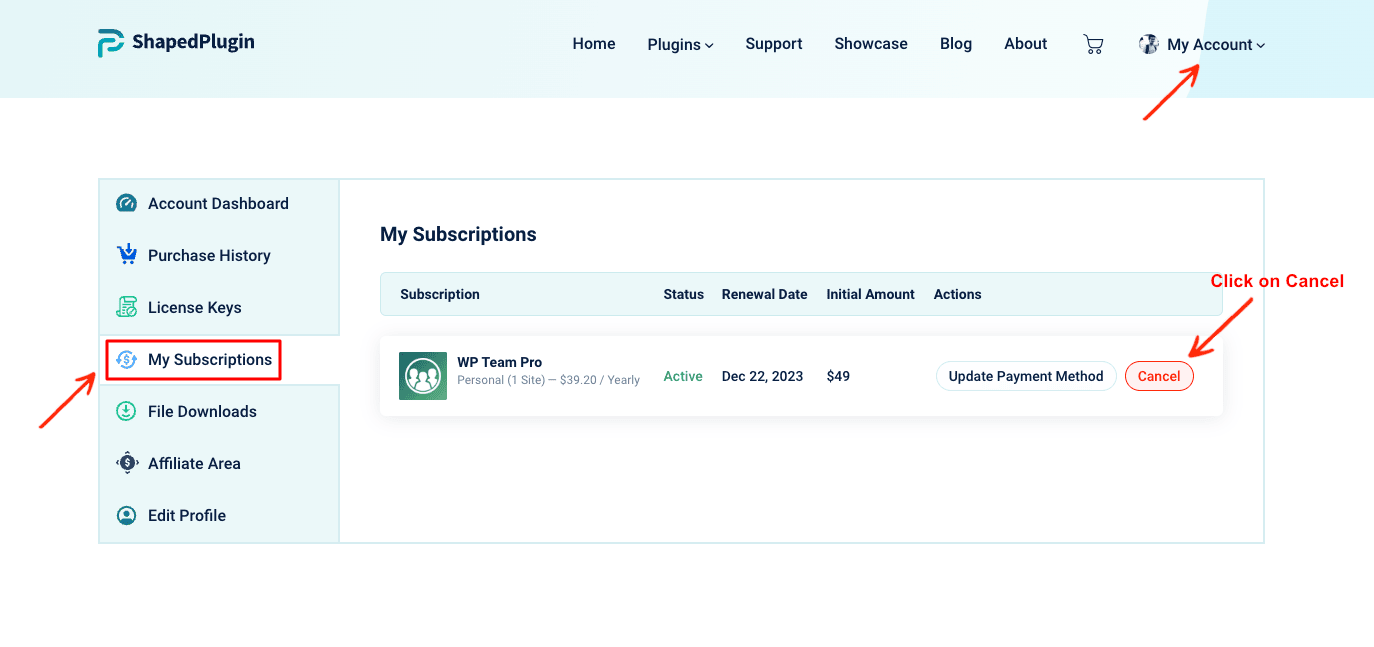Click the WP Team Pro subscription name
The width and height of the screenshot is (1374, 647).
tap(500, 362)
